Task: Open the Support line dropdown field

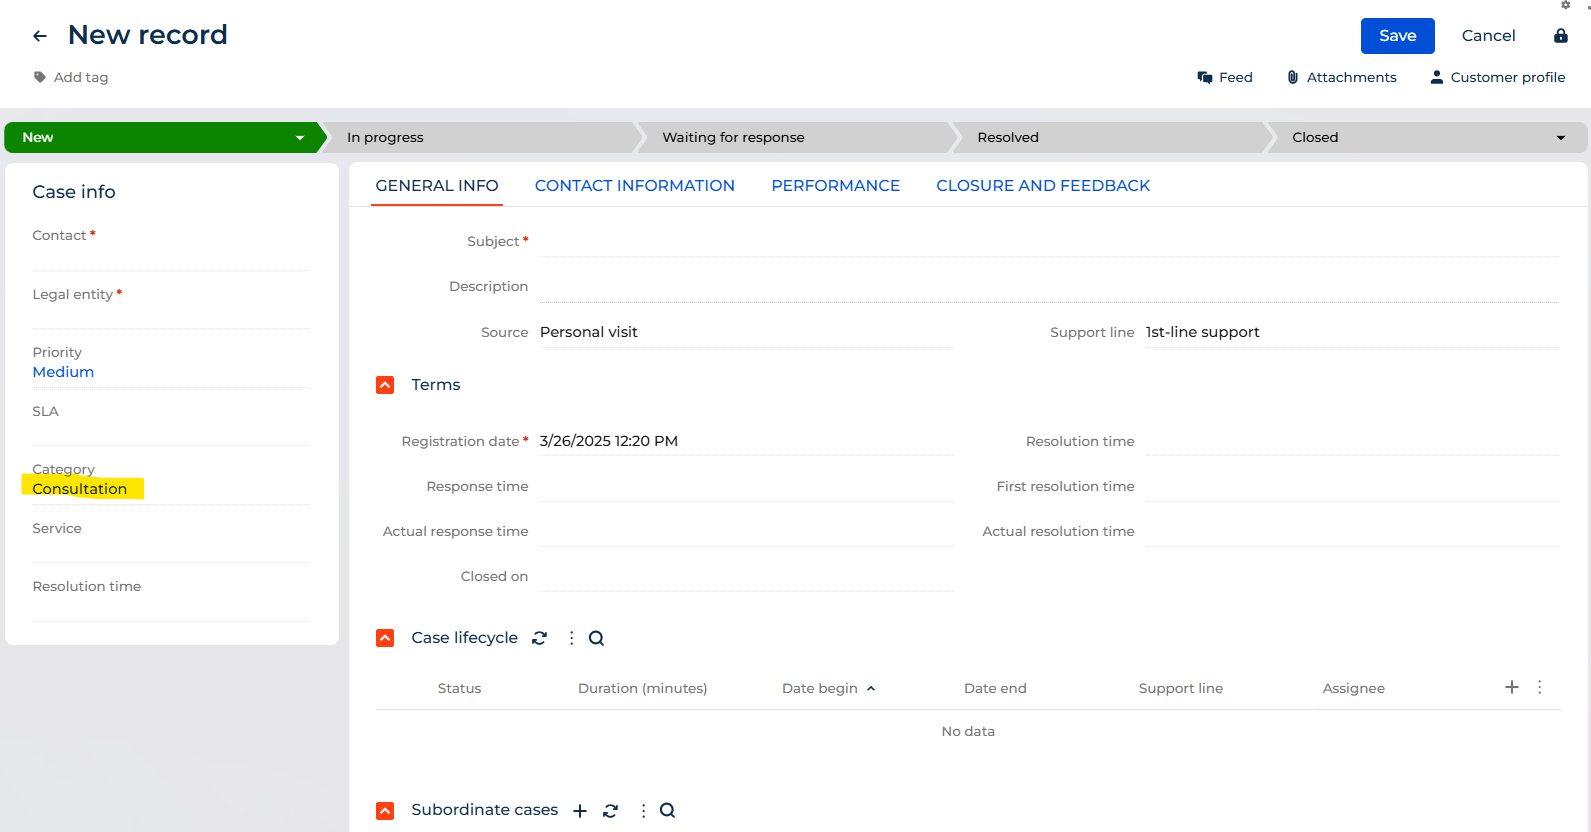Action: pyautogui.click(x=1352, y=332)
